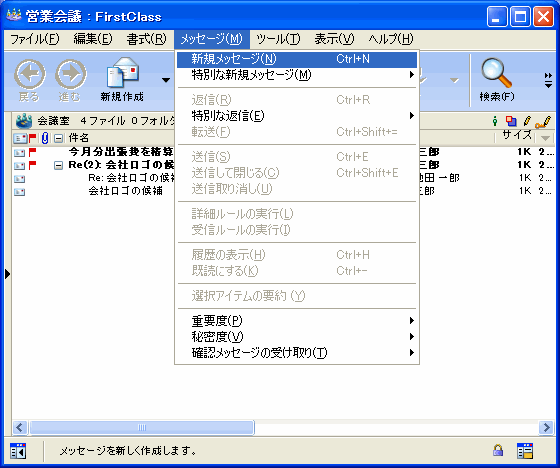Viewport: 560px width, 468px height.
Task: Toggle the red flag on 今月分出張費 message
Action: pos(32,153)
